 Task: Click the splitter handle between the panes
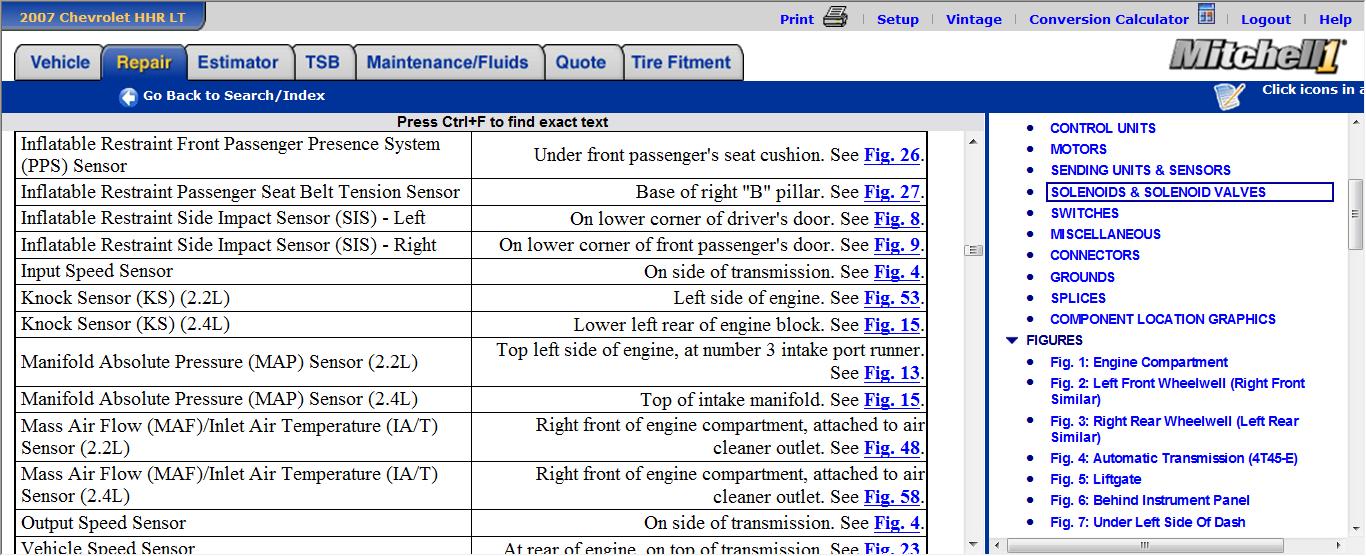click(x=973, y=251)
